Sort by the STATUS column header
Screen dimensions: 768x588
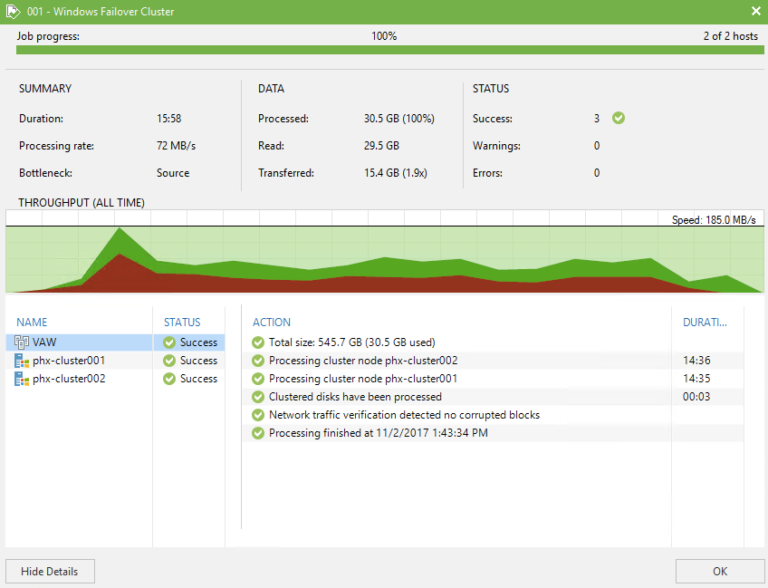click(x=182, y=322)
